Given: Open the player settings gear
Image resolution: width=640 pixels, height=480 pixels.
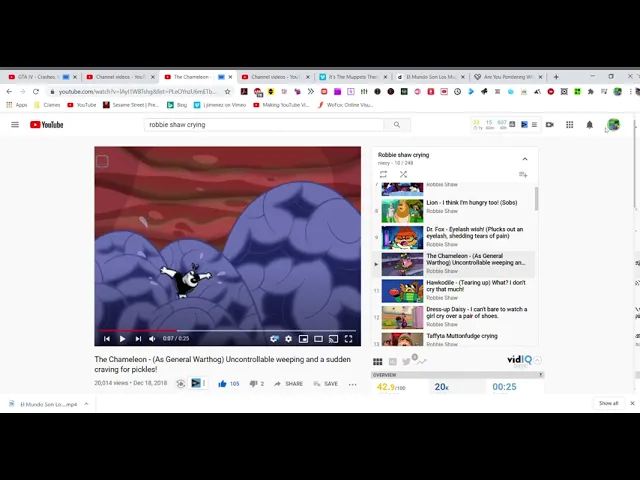Looking at the screenshot, I should click(x=289, y=339).
